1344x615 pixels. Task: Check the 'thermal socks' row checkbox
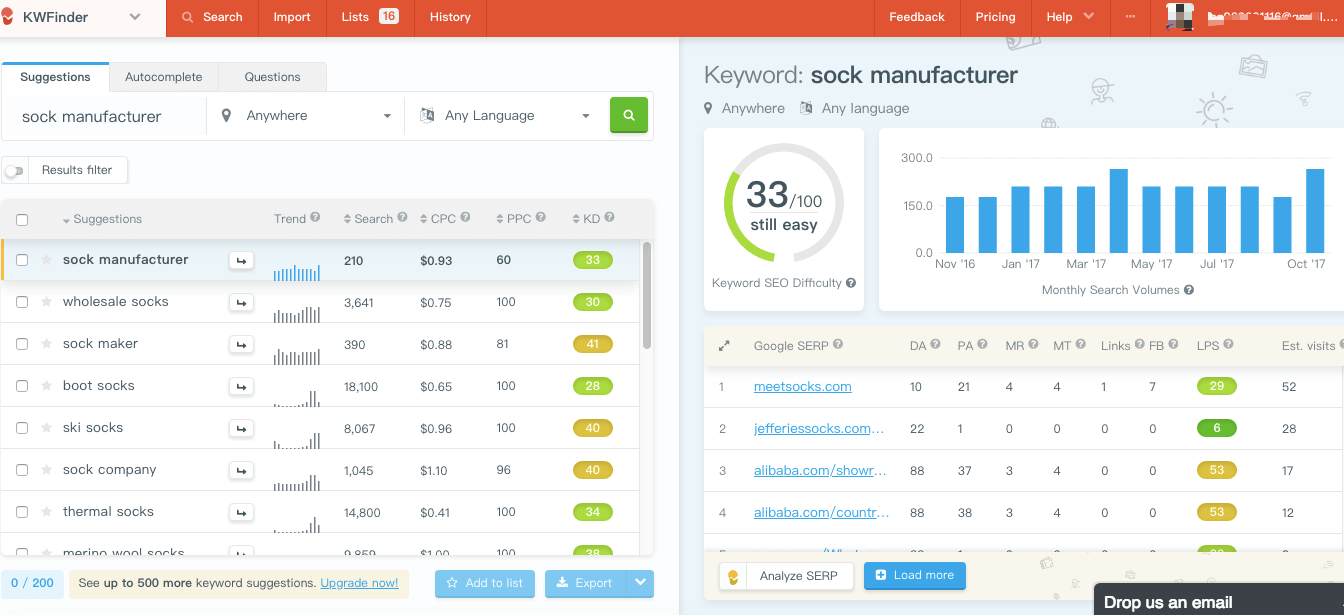(22, 512)
